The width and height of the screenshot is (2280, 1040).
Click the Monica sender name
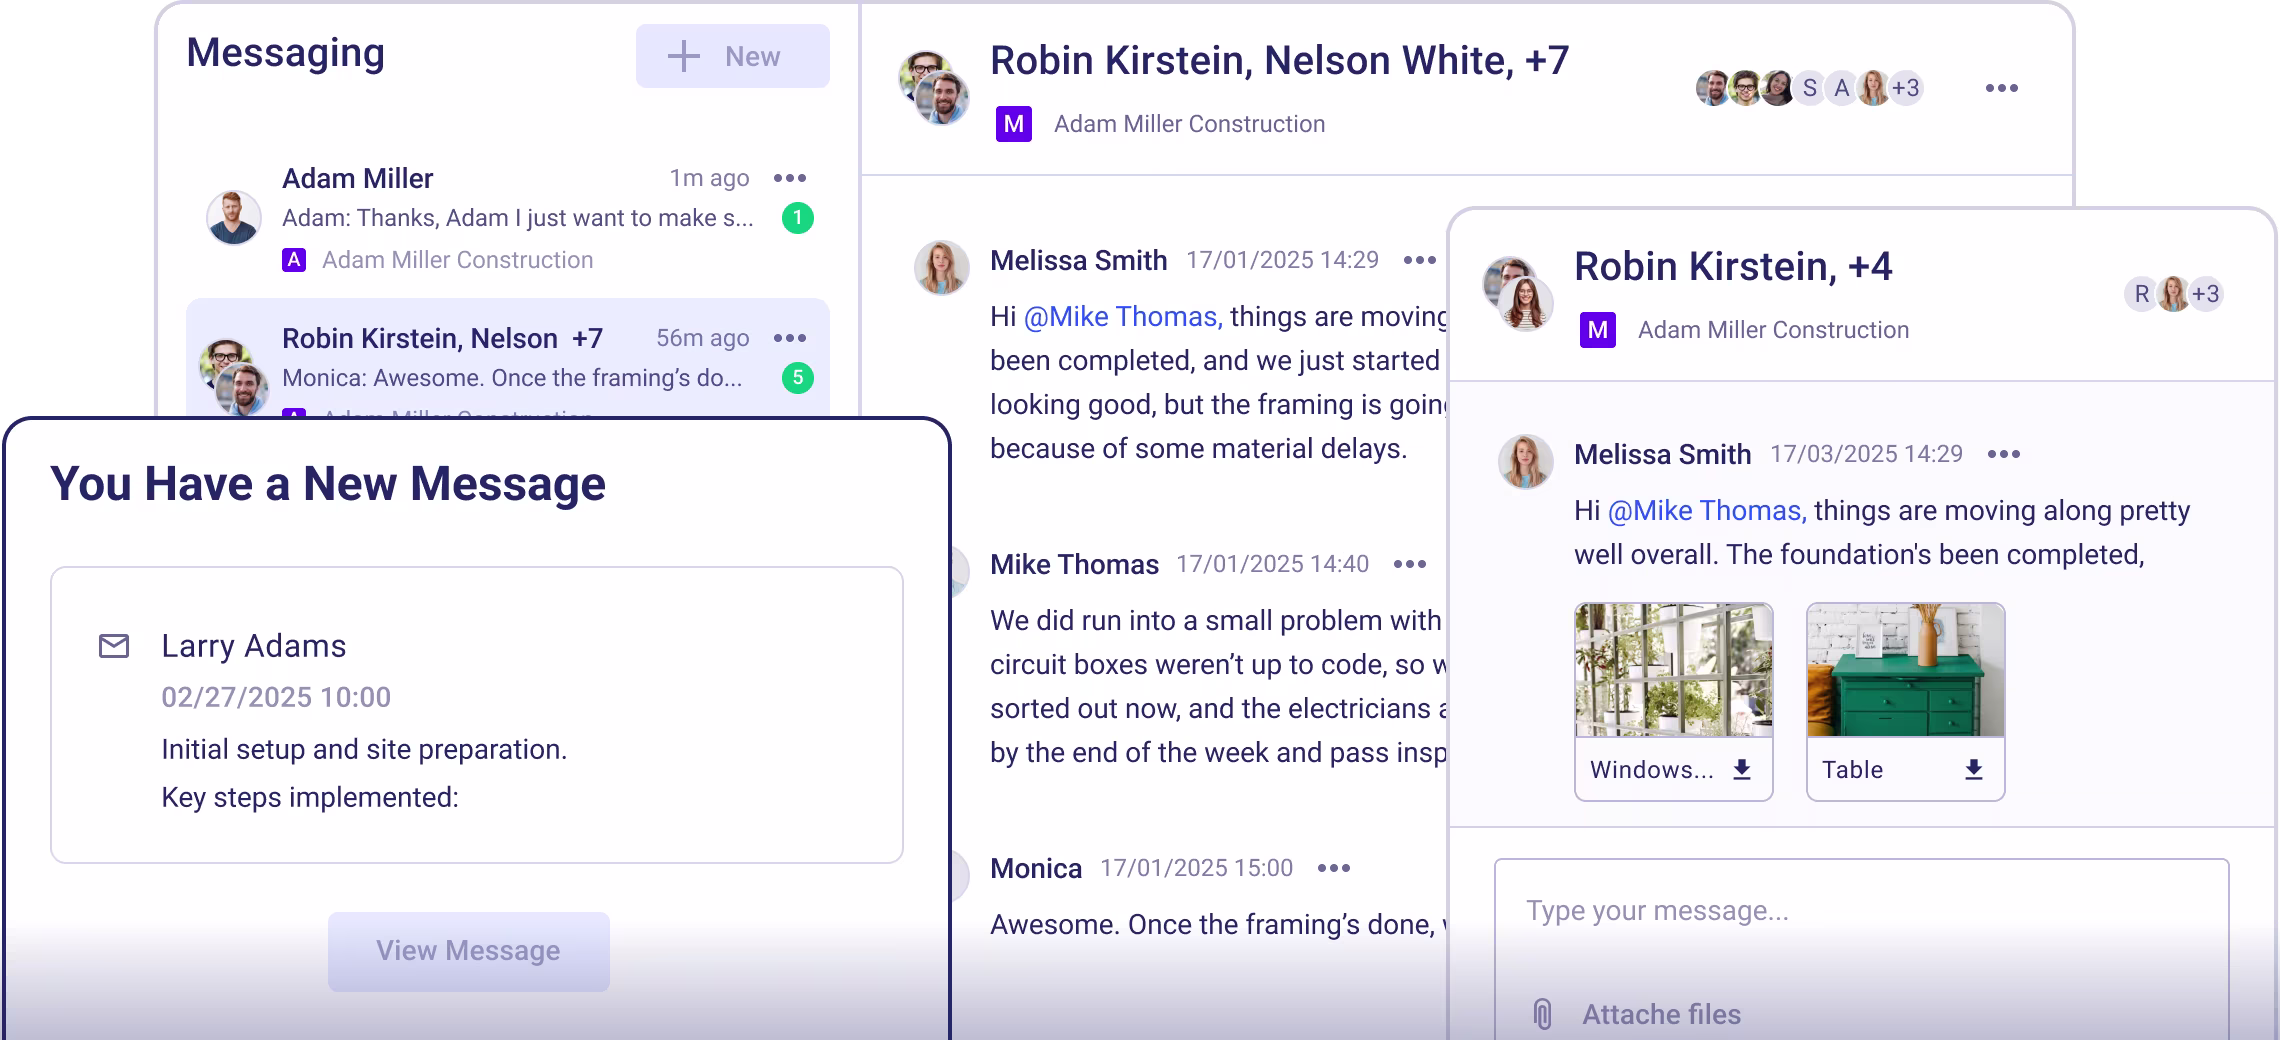[x=1036, y=868]
